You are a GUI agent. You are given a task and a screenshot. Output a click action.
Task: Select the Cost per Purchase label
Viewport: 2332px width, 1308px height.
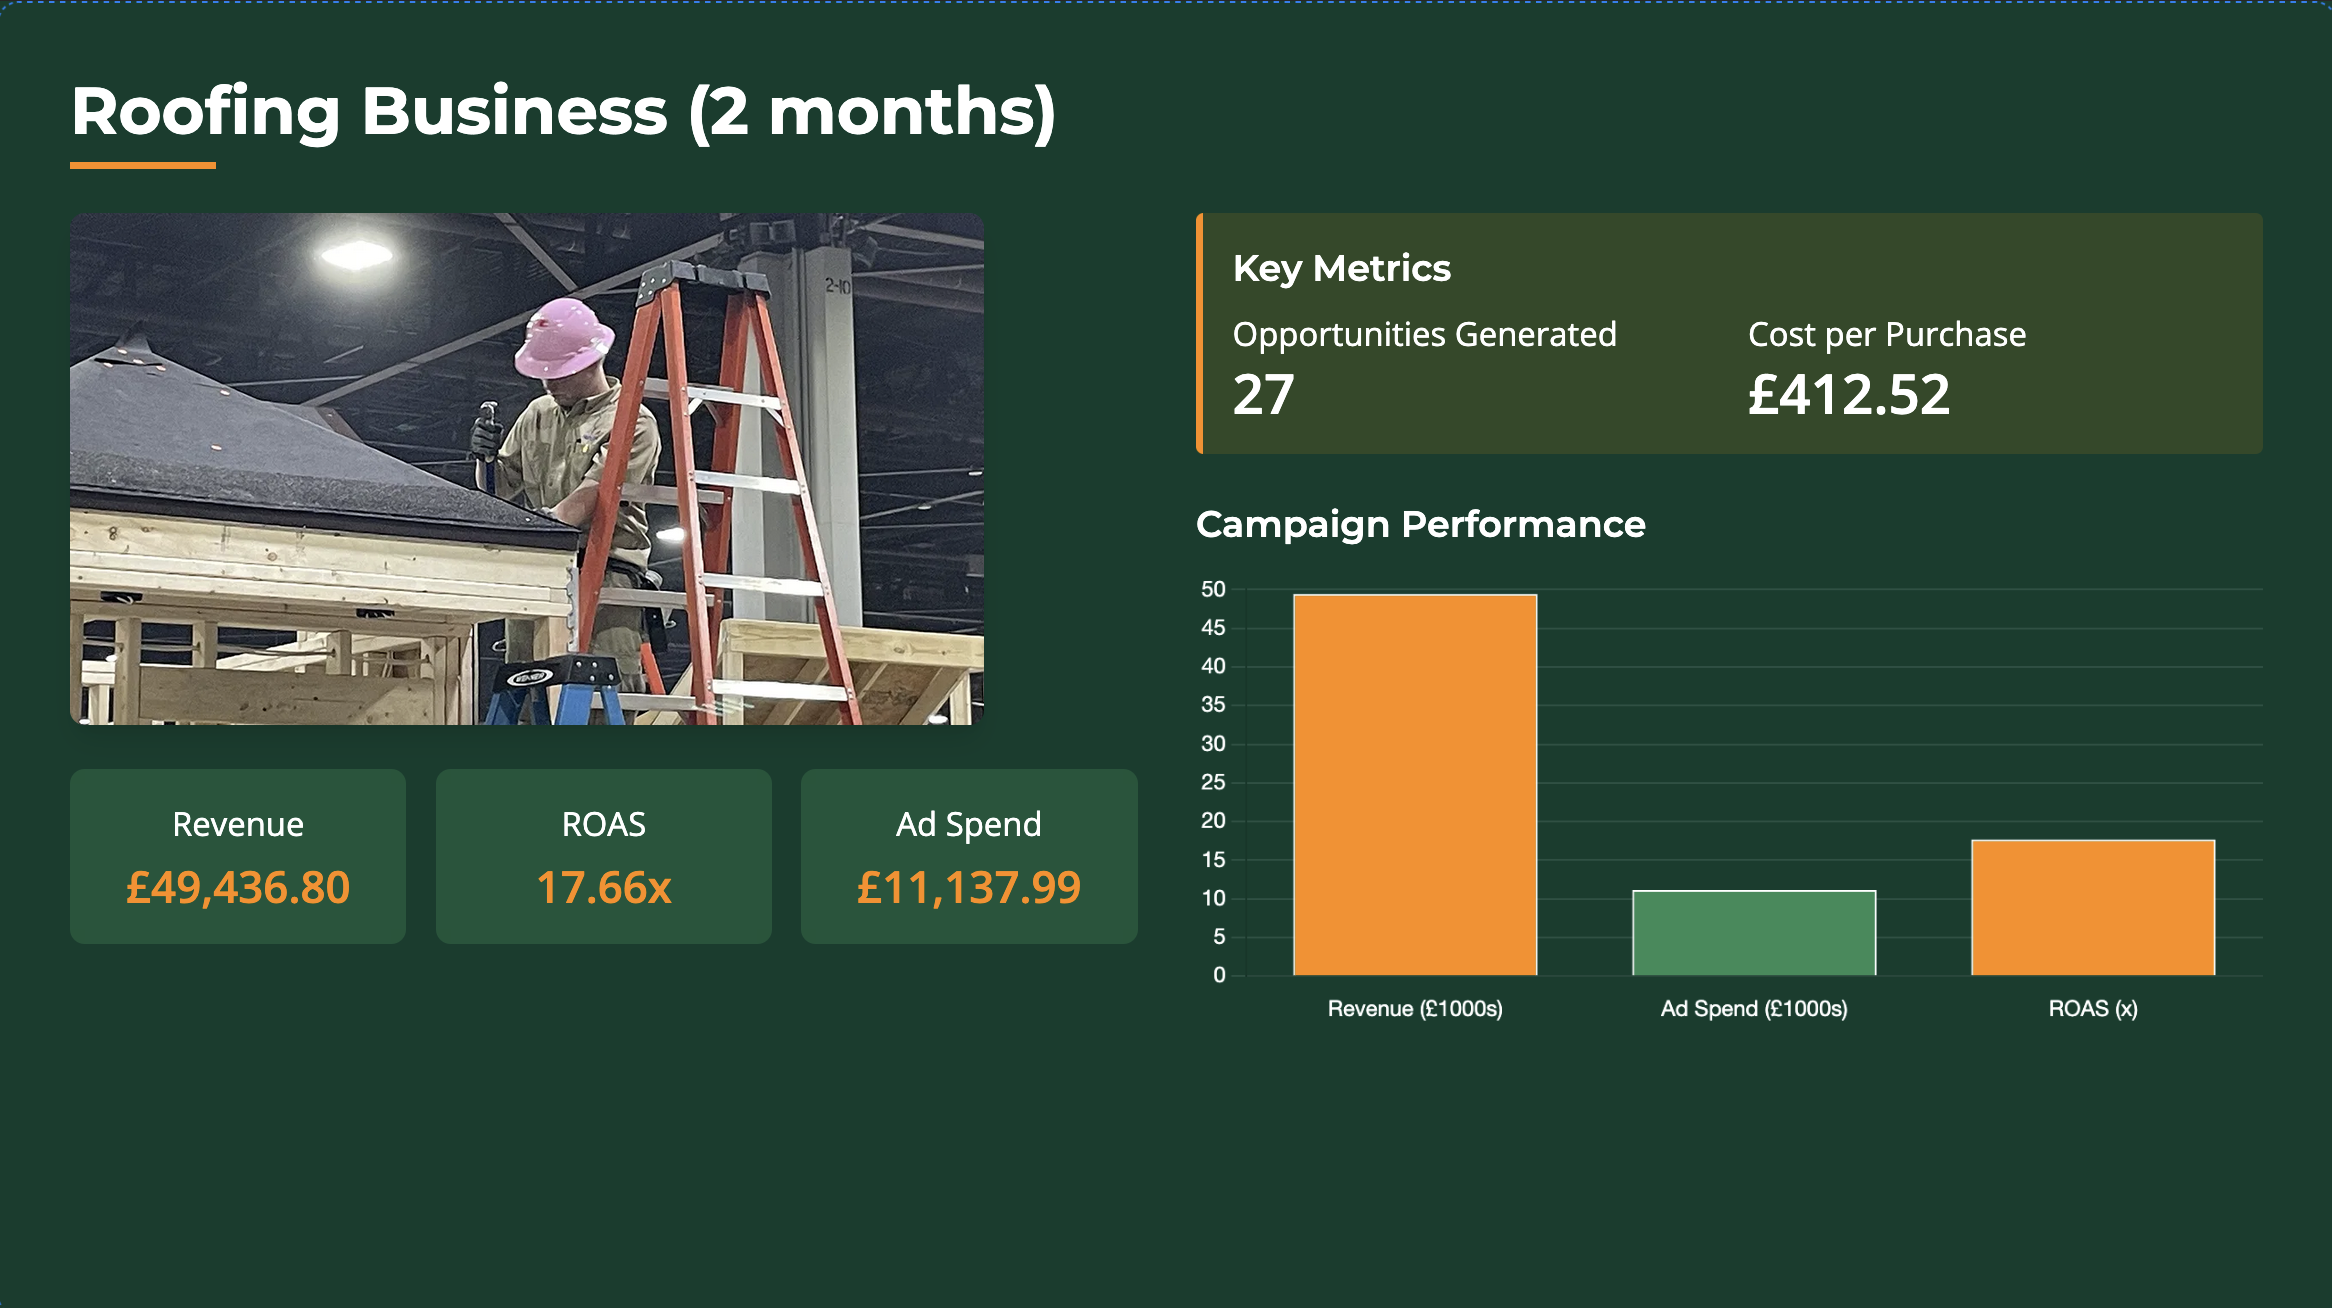tap(1886, 334)
